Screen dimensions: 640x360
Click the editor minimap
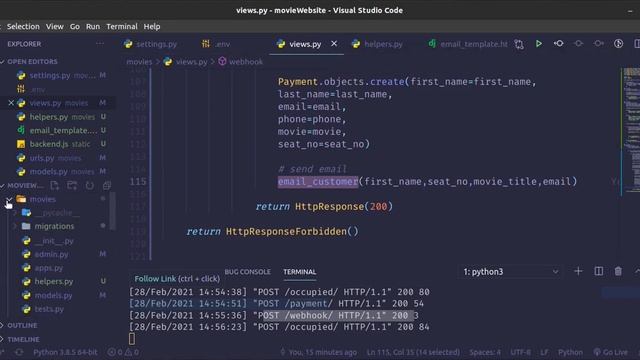point(631,131)
